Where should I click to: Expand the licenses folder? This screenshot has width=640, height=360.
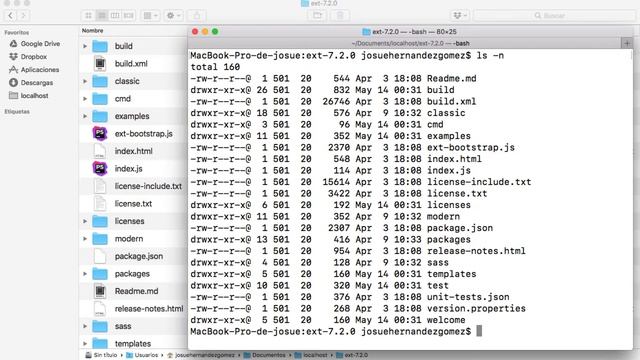85,221
